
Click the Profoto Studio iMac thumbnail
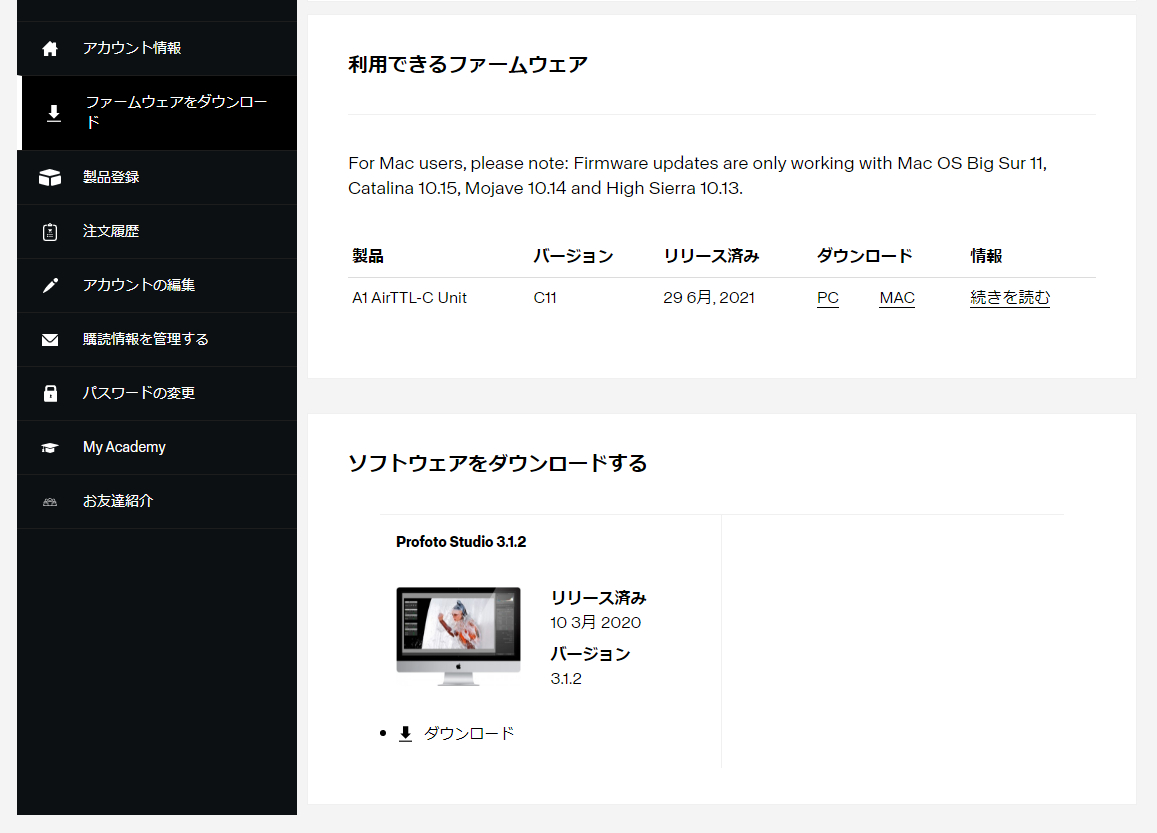[458, 636]
